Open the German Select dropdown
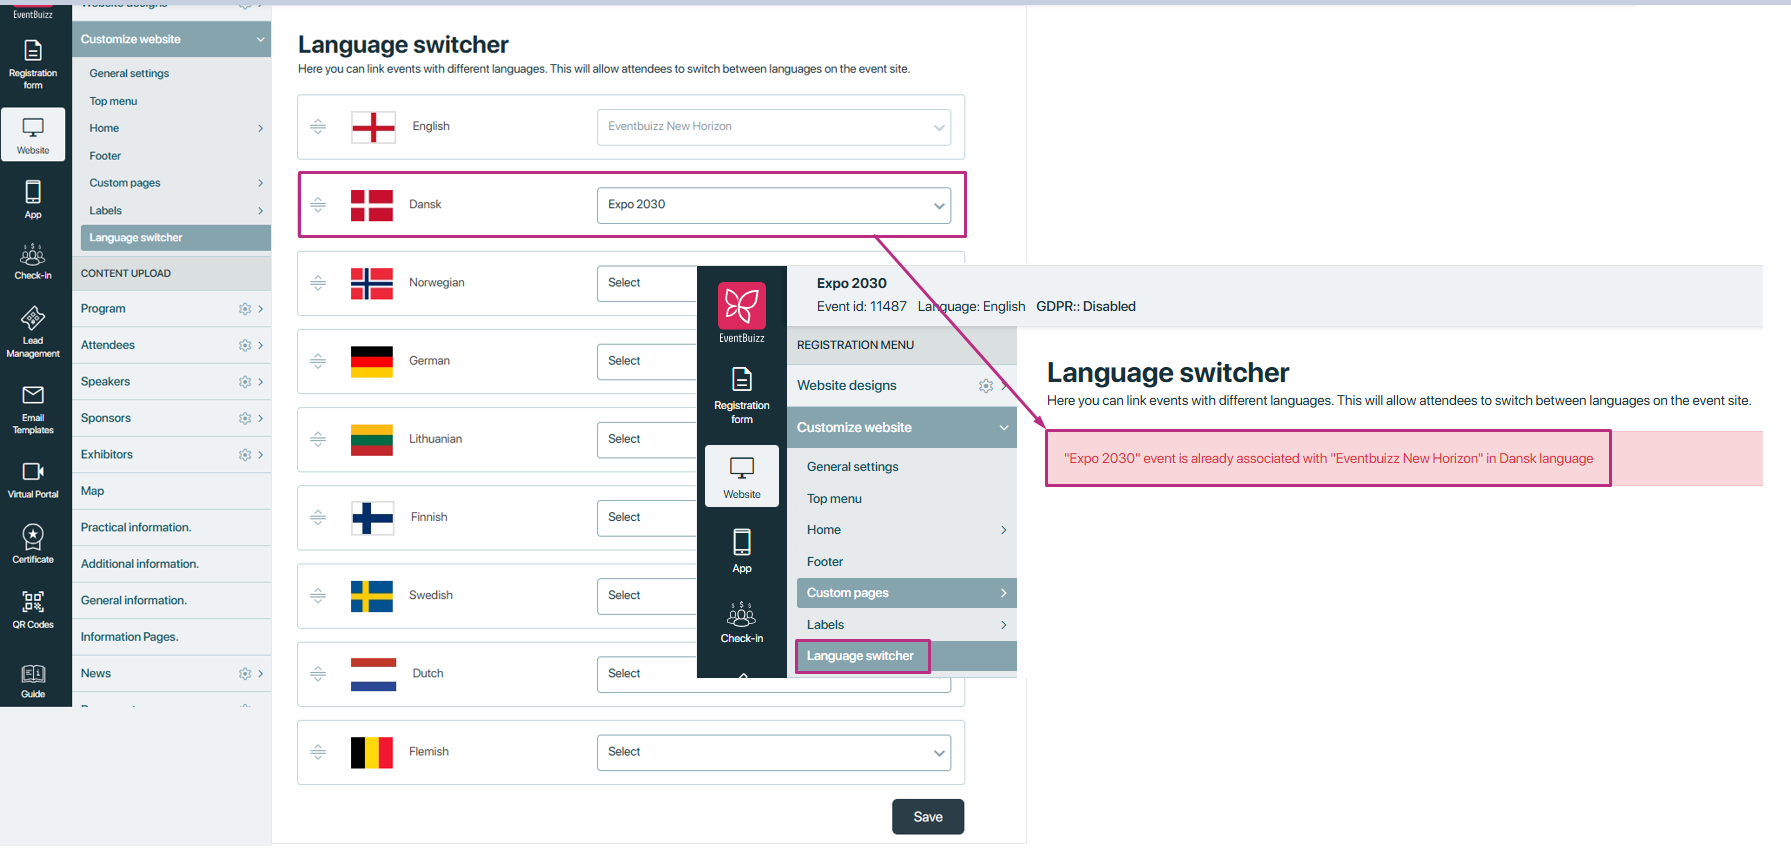 click(647, 361)
